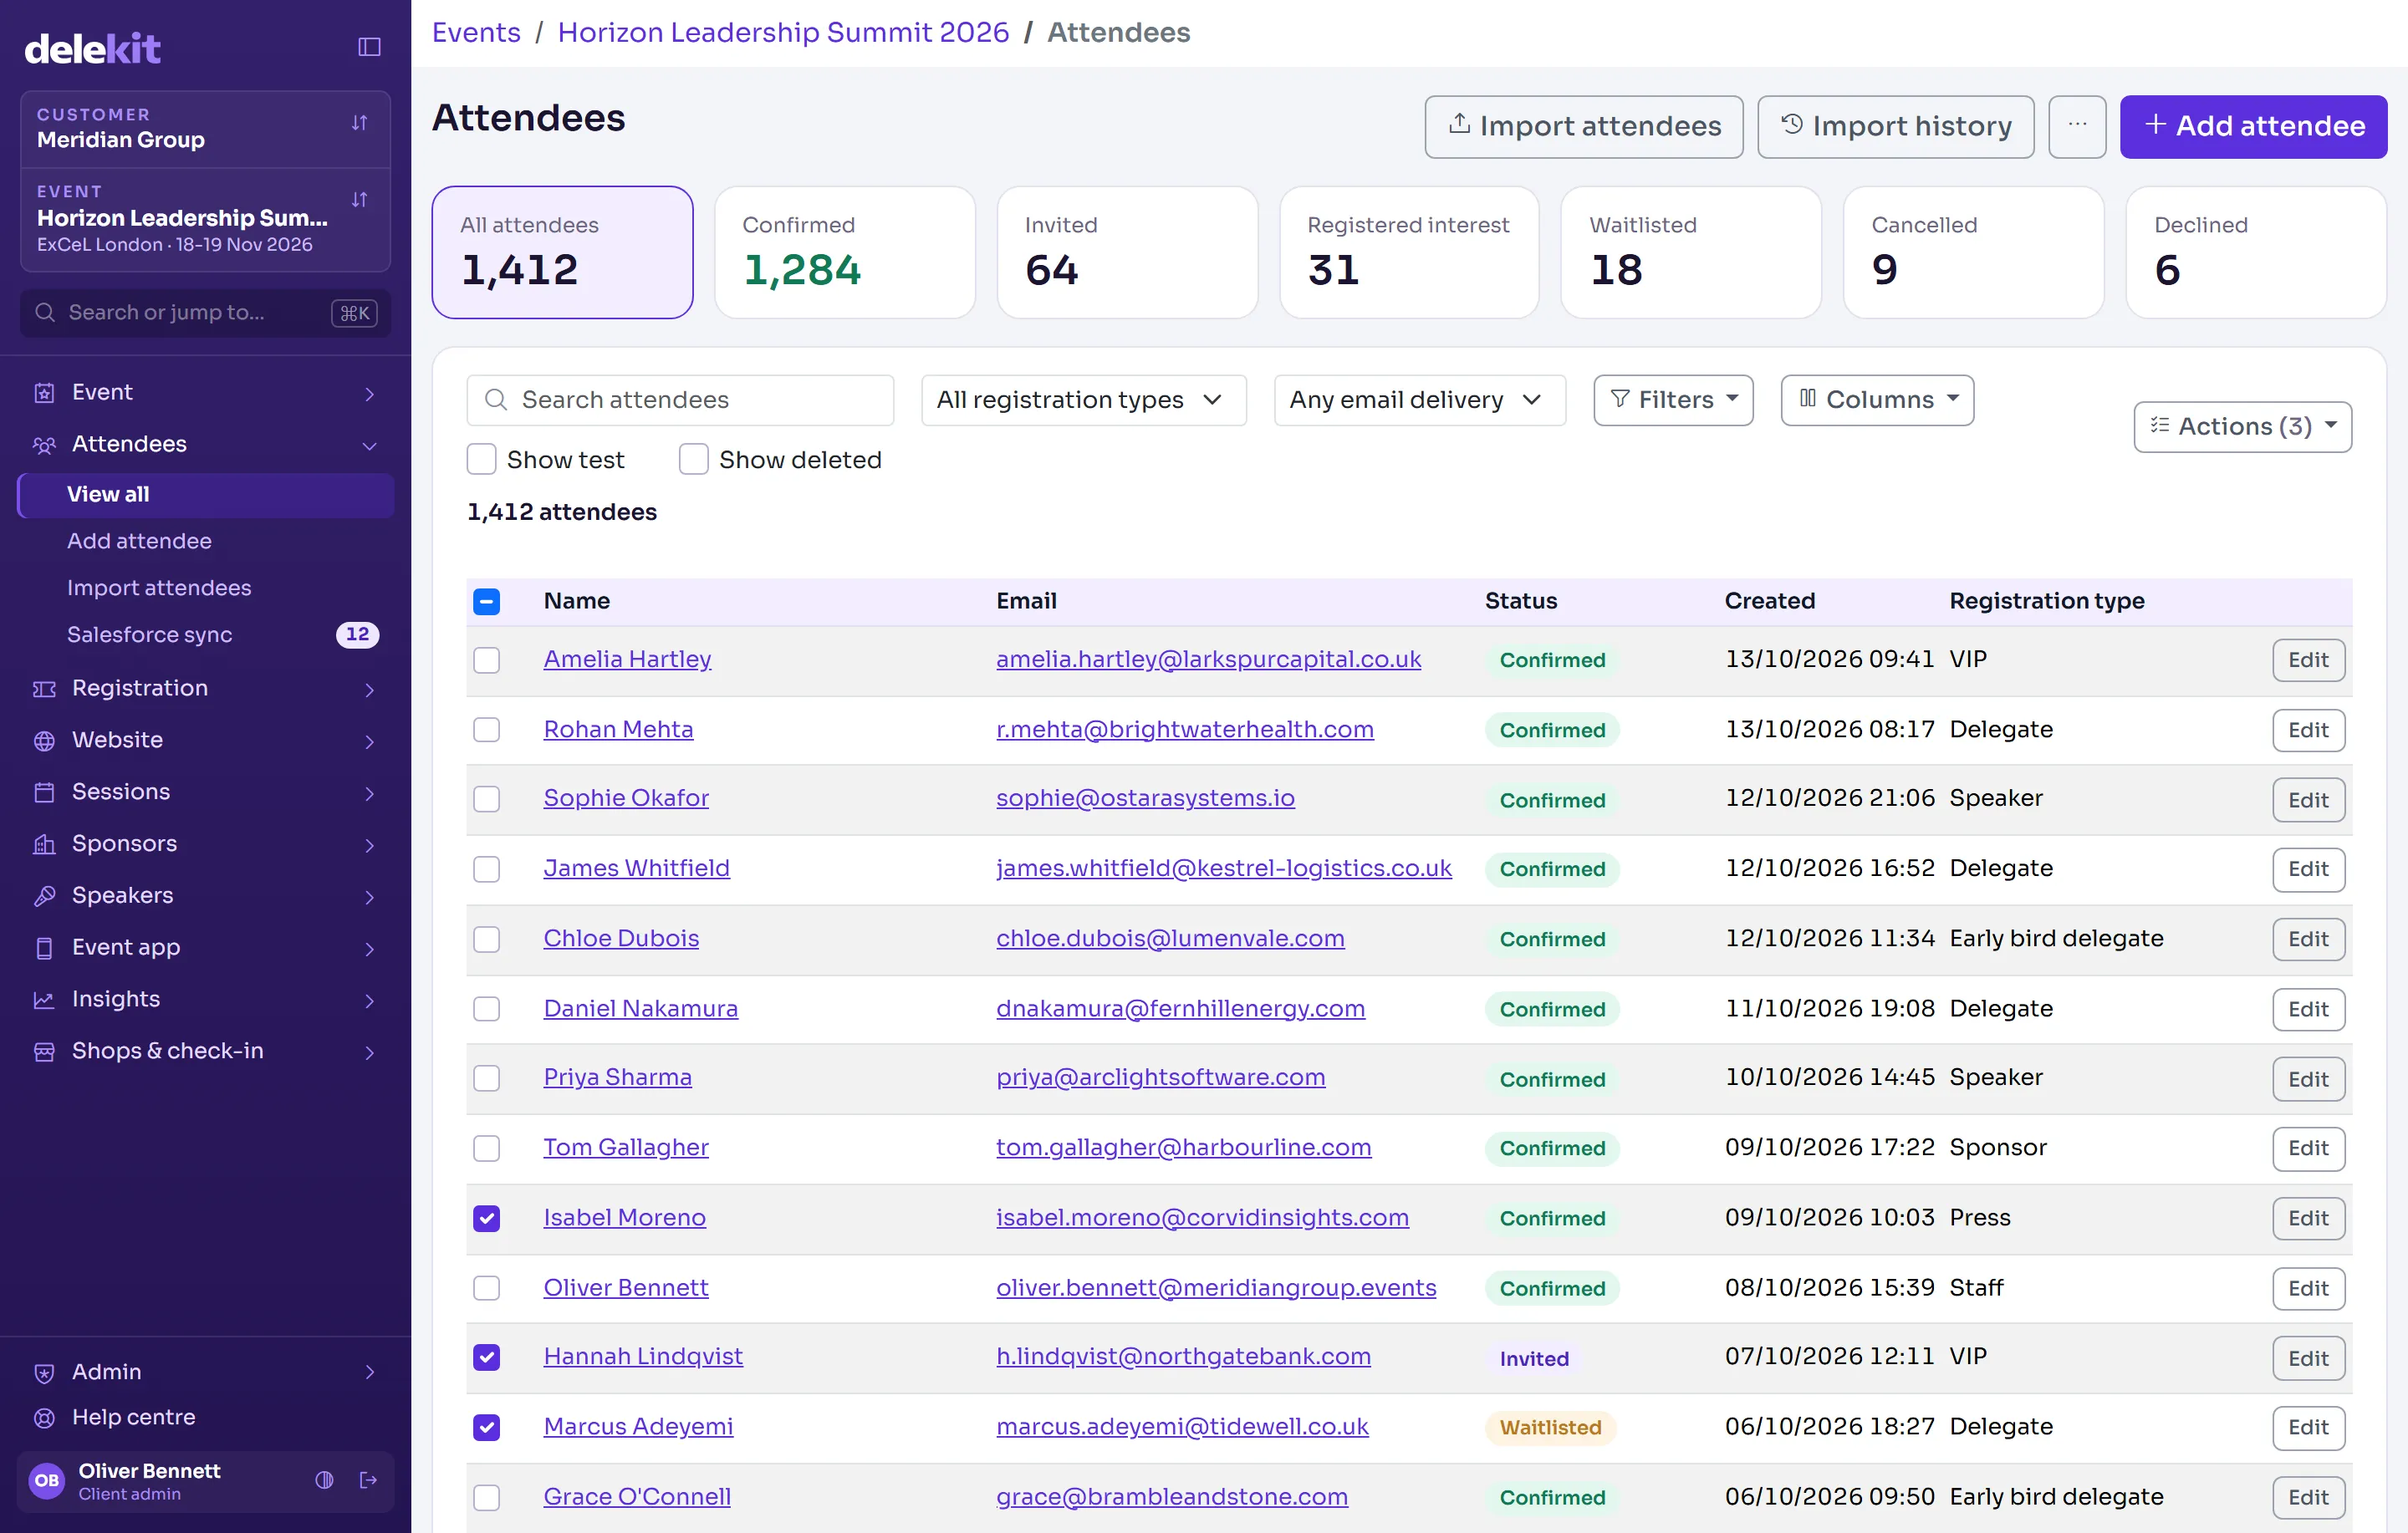Uncheck Isabel Moreno's row checkbox
Image resolution: width=2408 pixels, height=1533 pixels.
[x=487, y=1218]
